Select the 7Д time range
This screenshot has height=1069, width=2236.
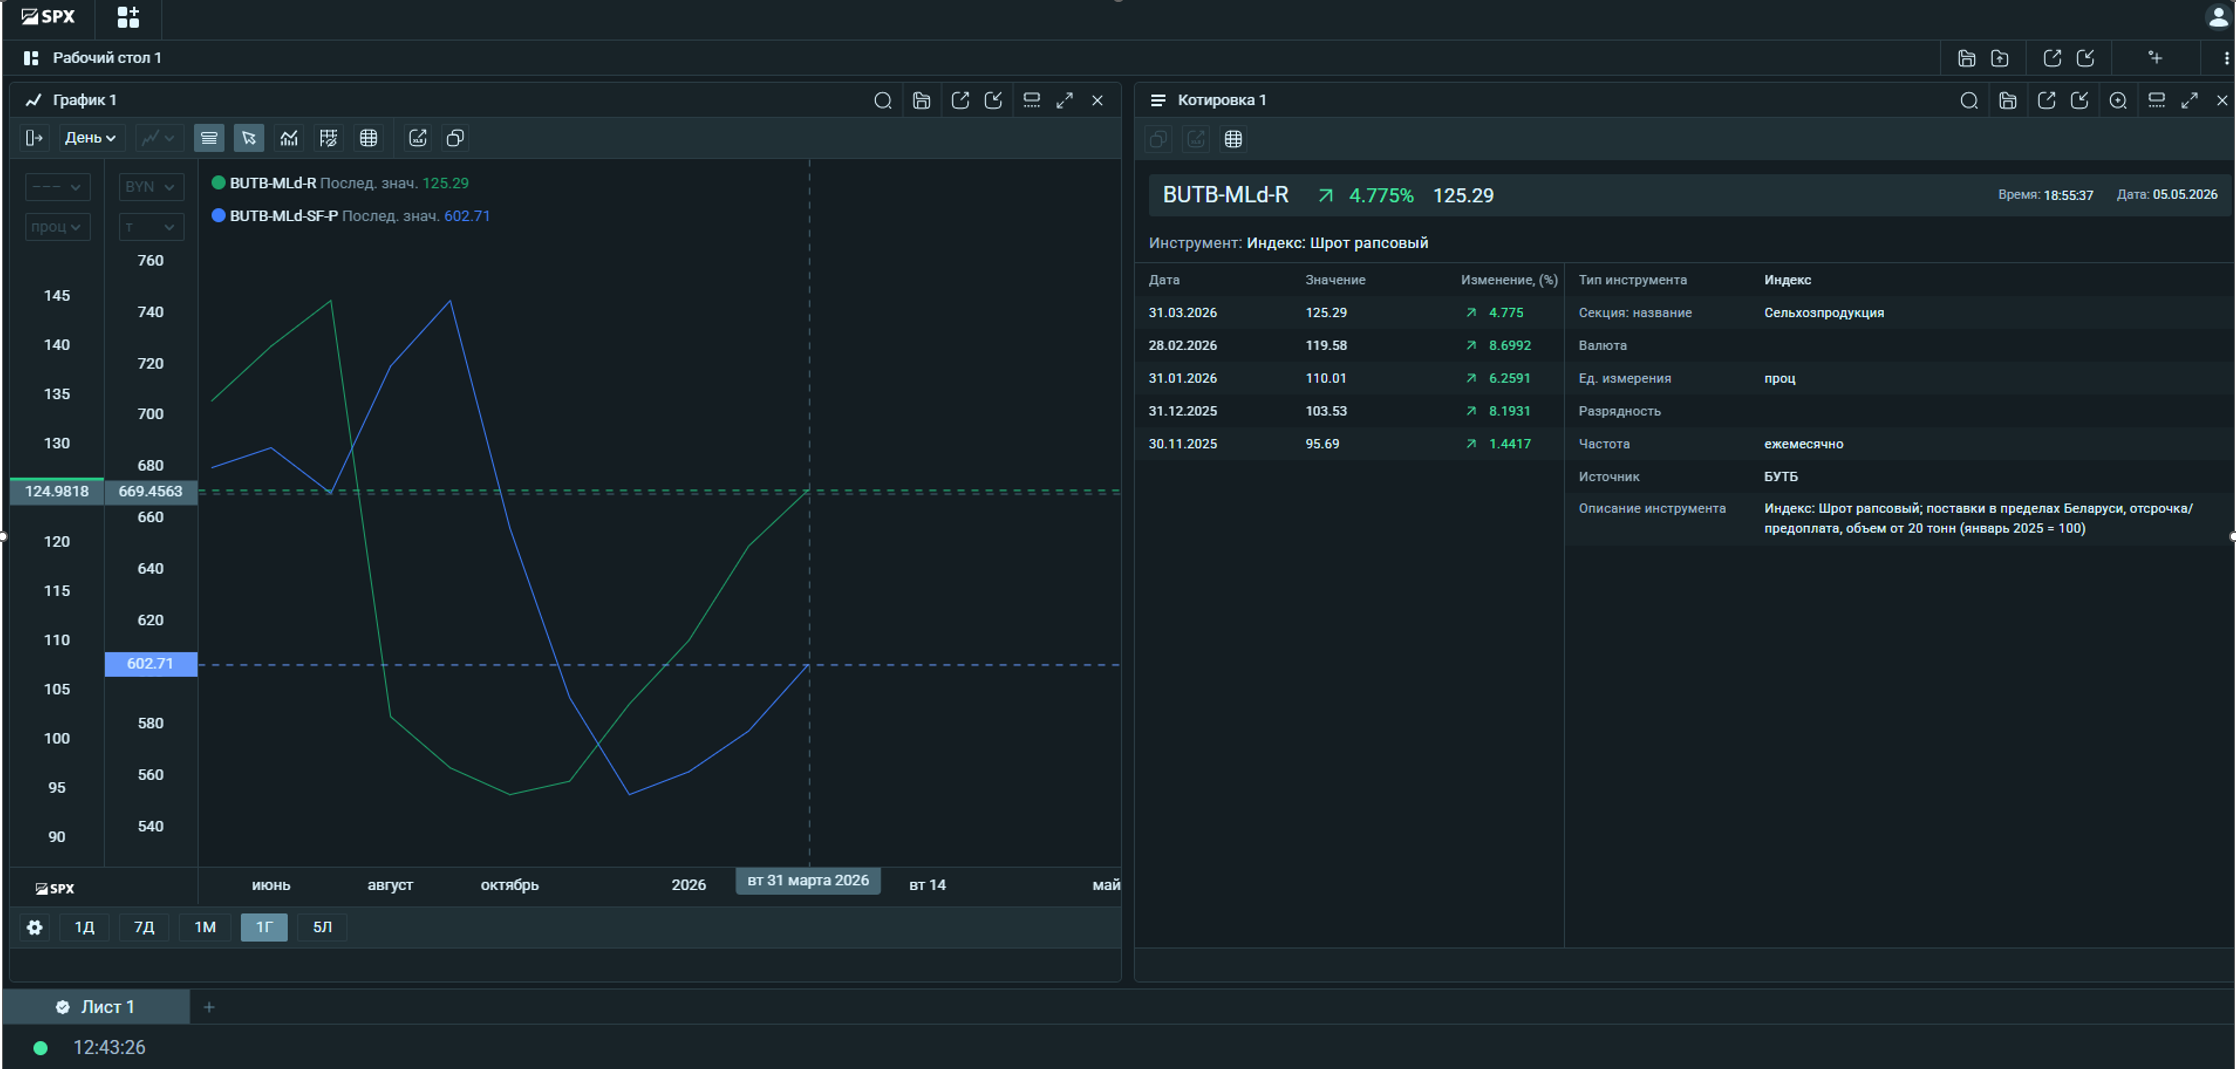pos(144,927)
